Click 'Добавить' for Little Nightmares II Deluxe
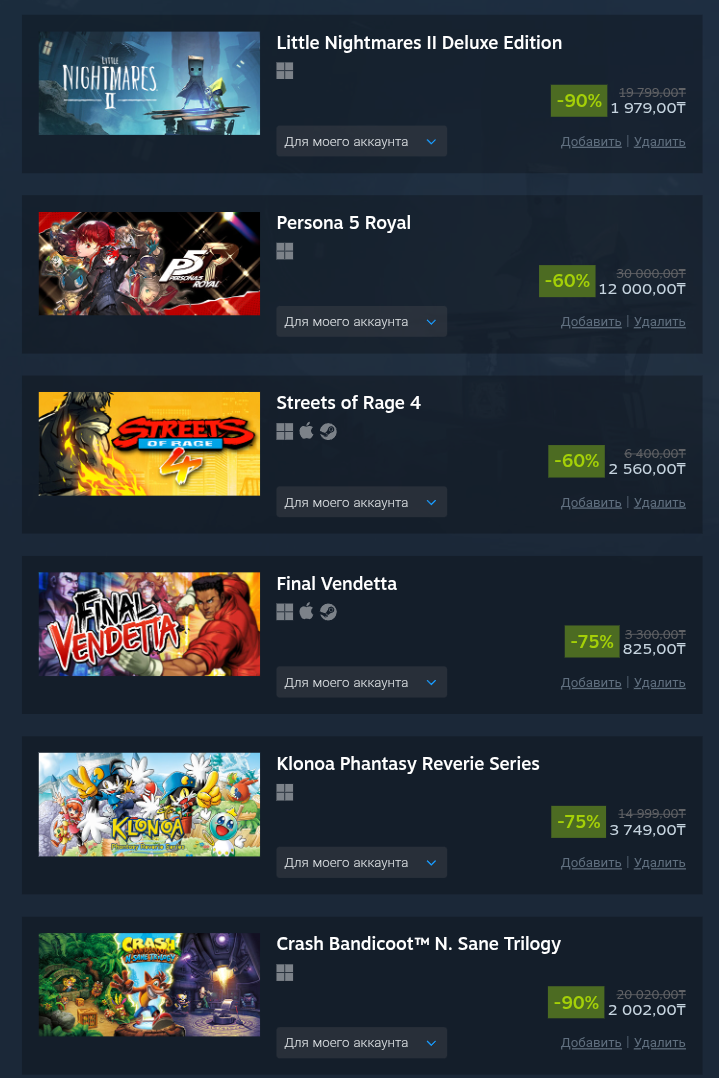The width and height of the screenshot is (719, 1078). tap(591, 142)
